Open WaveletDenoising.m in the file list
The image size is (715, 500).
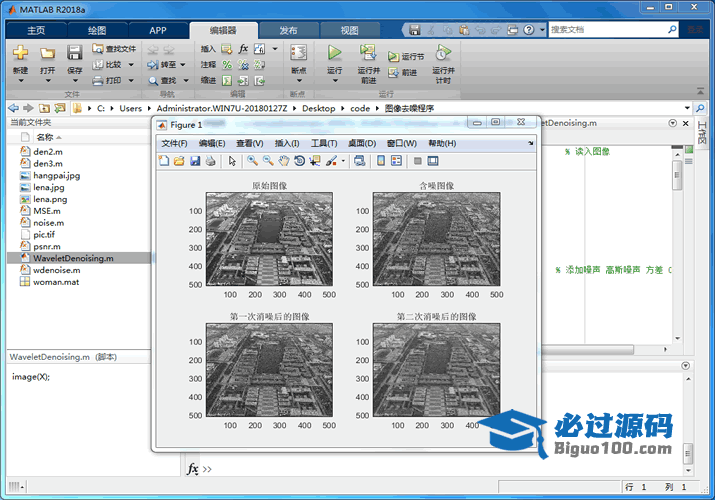coord(73,258)
